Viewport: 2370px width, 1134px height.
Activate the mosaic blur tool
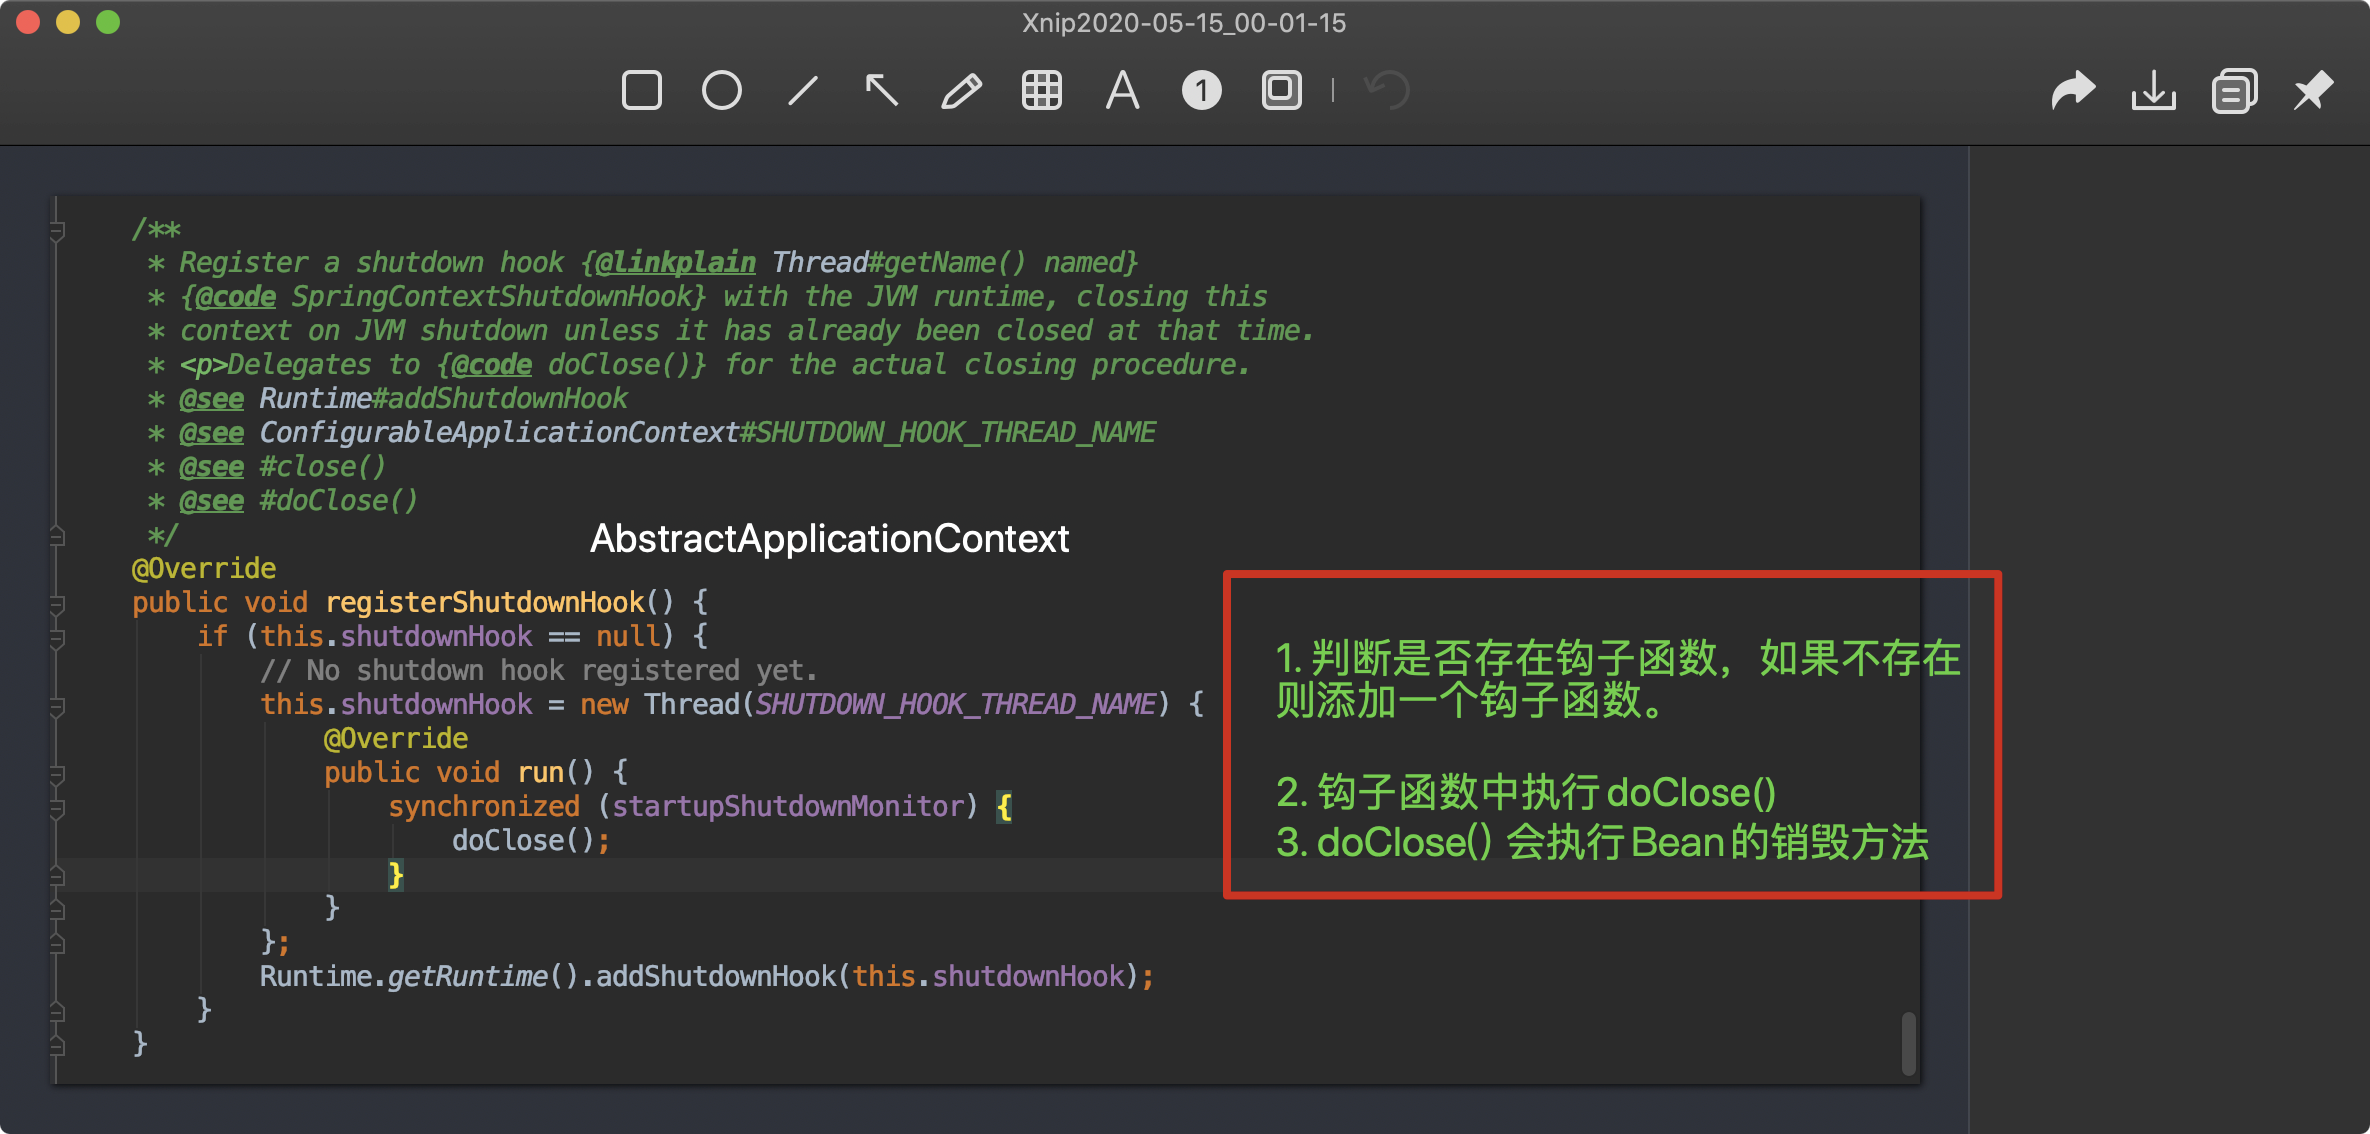[x=1042, y=90]
